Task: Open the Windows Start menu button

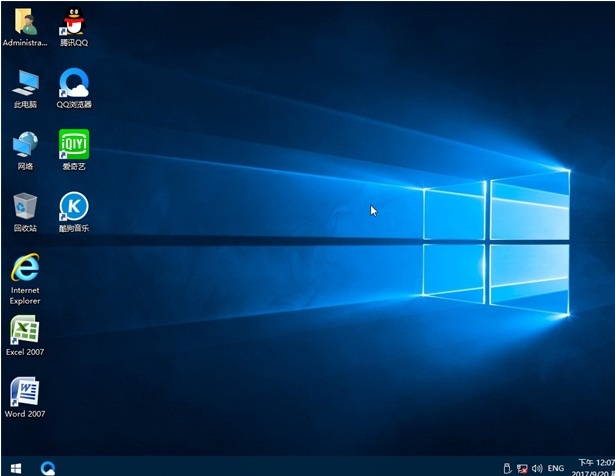Action: (x=15, y=467)
